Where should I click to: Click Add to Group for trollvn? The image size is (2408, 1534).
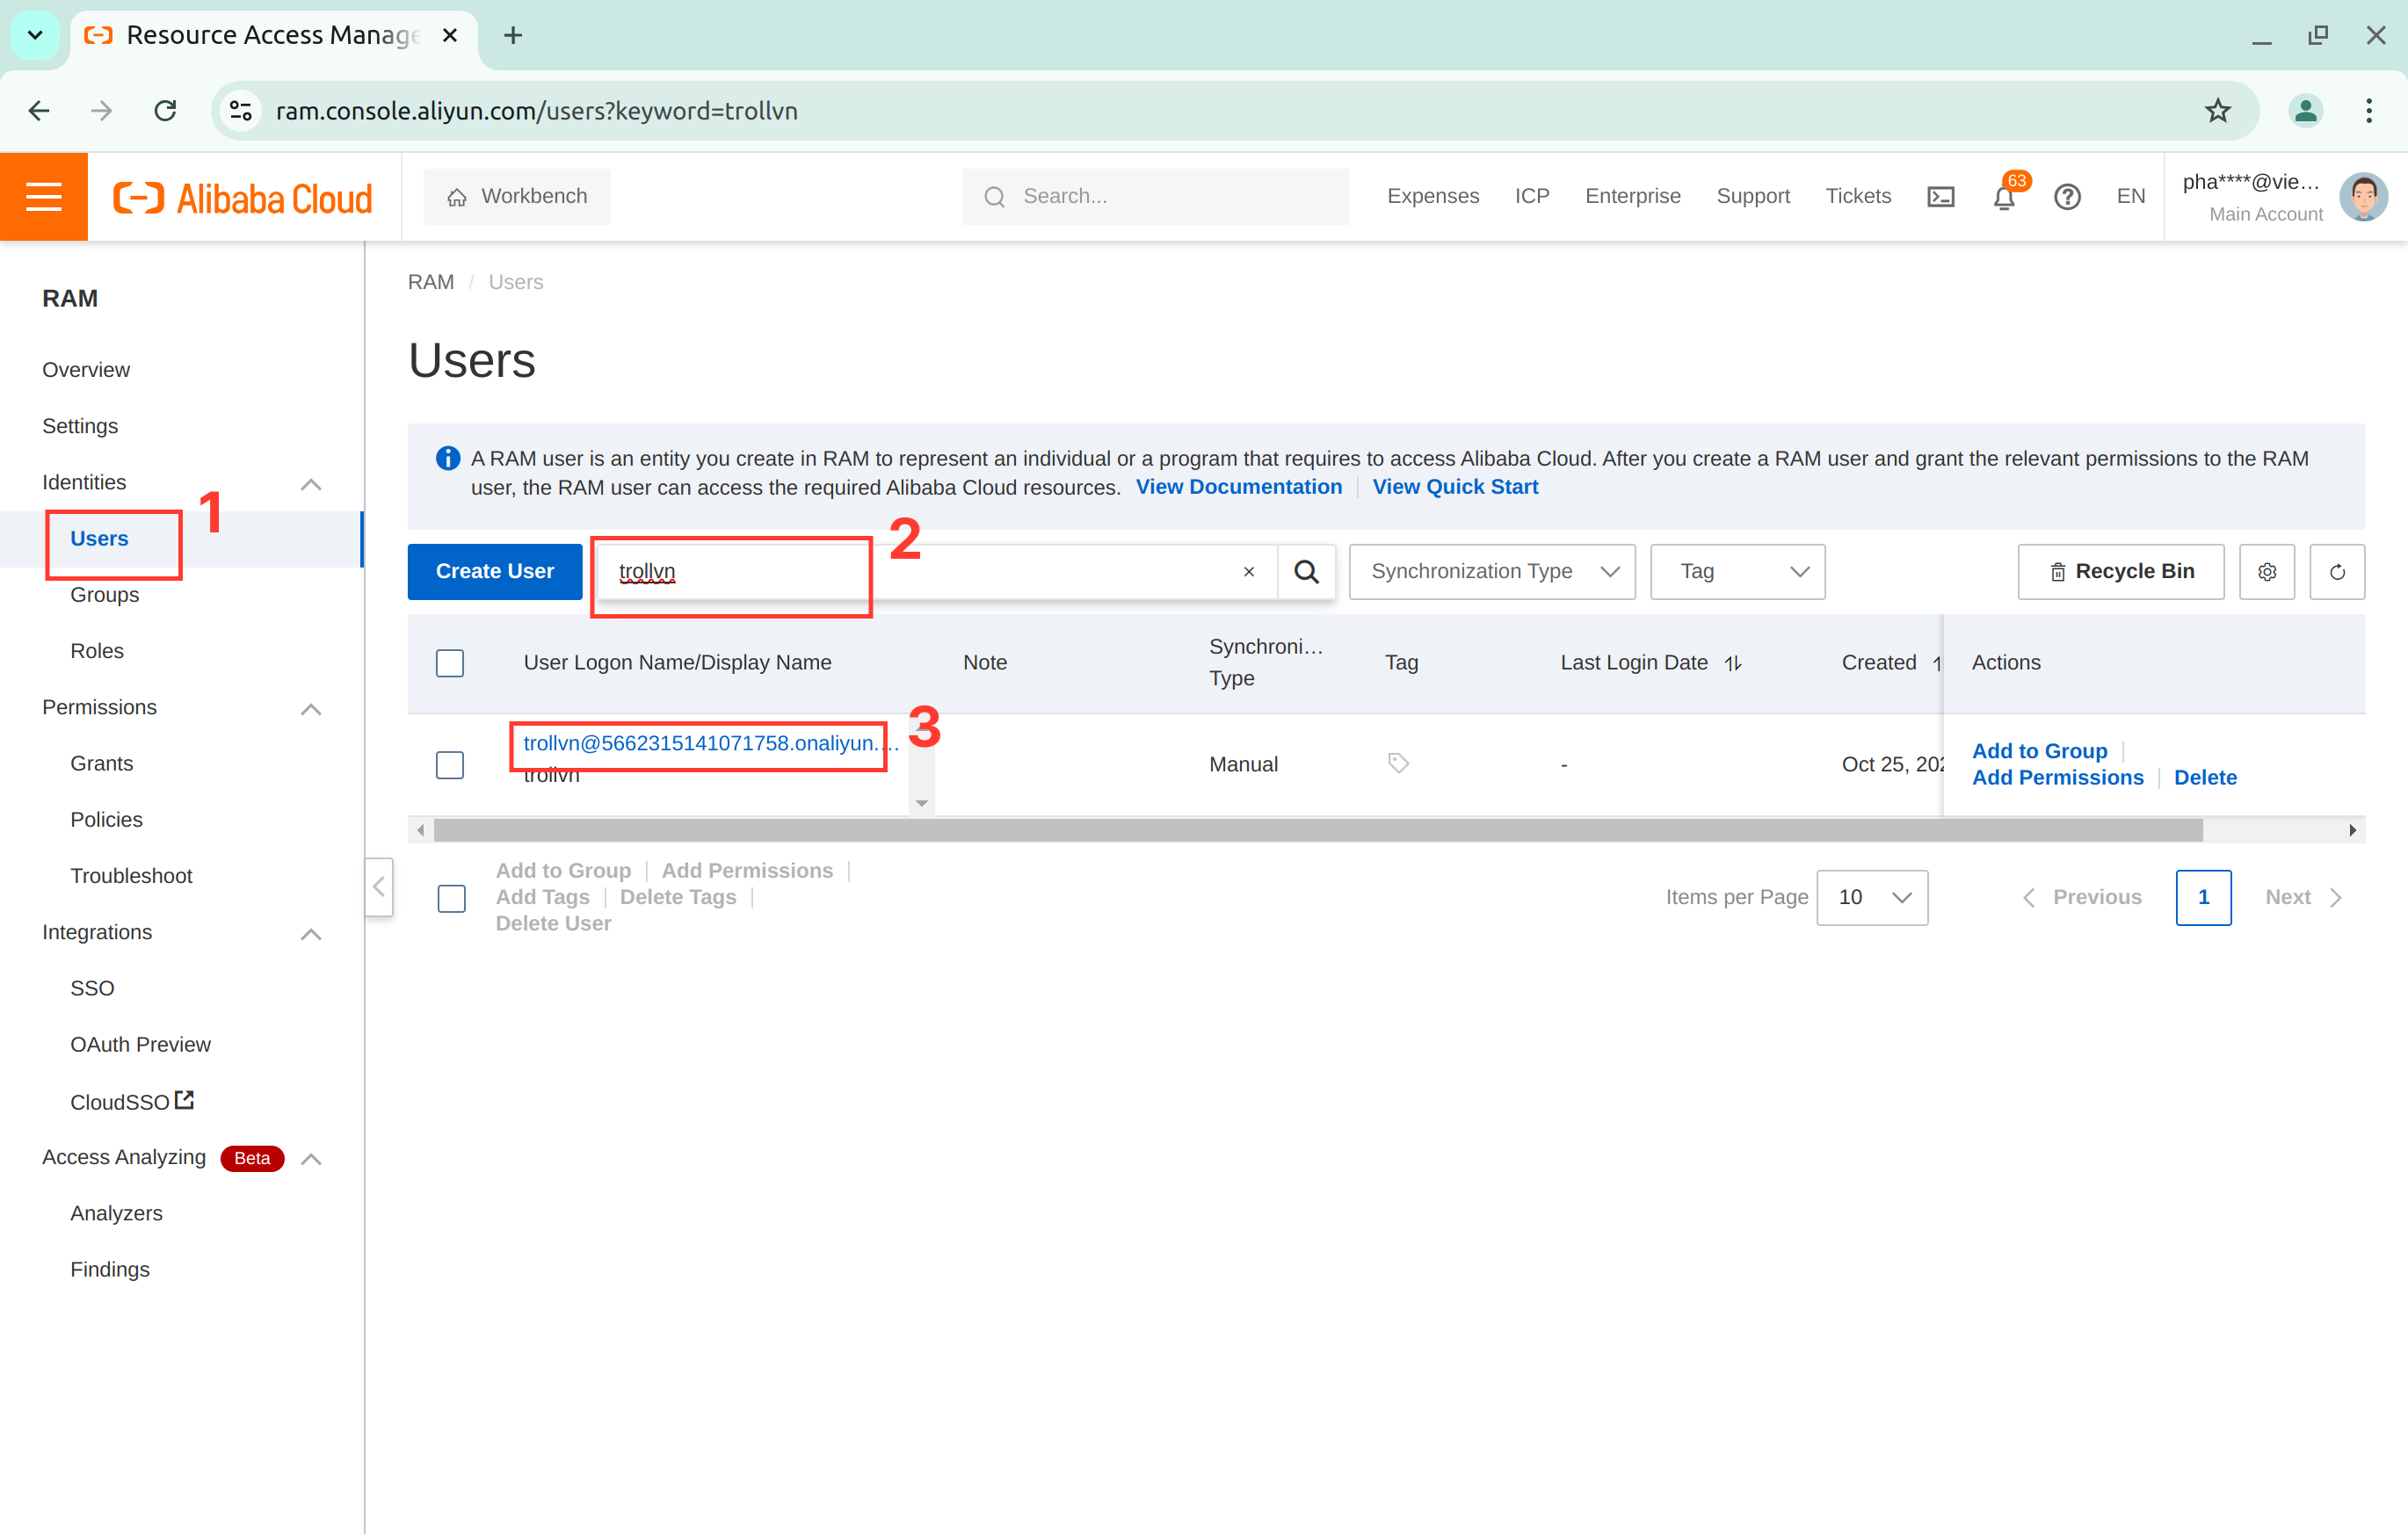point(2039,751)
